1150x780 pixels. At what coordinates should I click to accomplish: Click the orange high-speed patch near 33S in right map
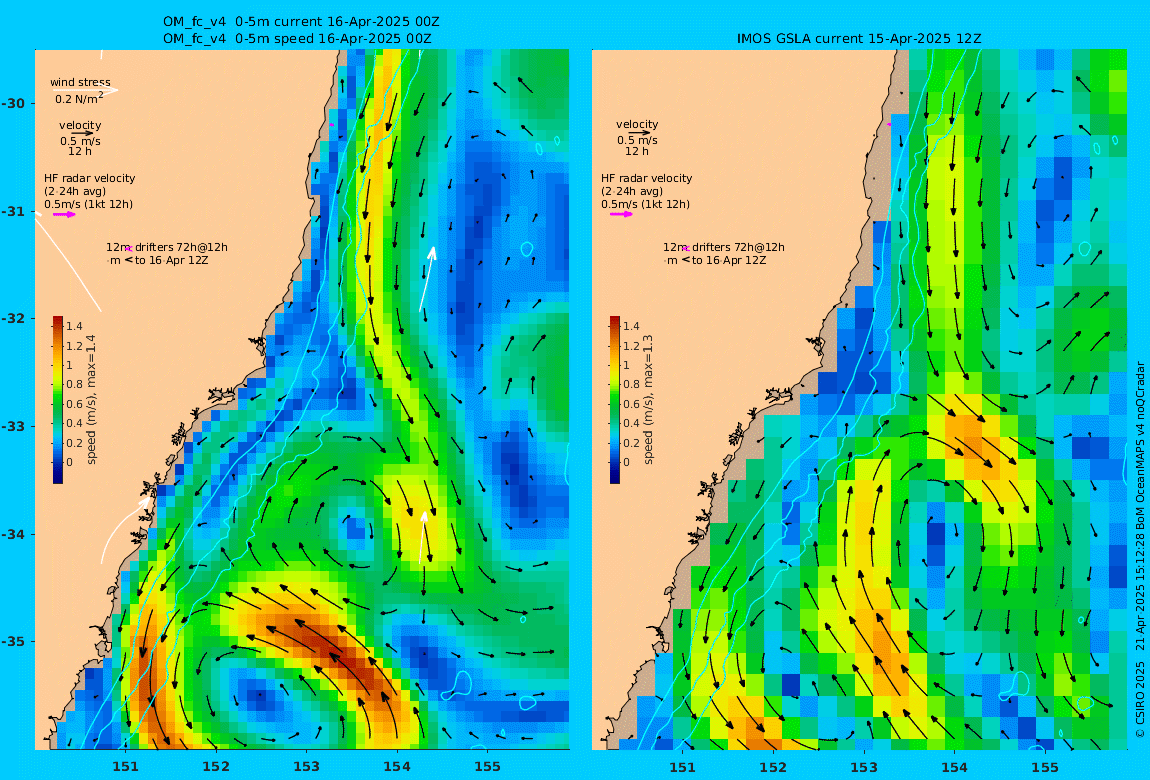pyautogui.click(x=973, y=438)
